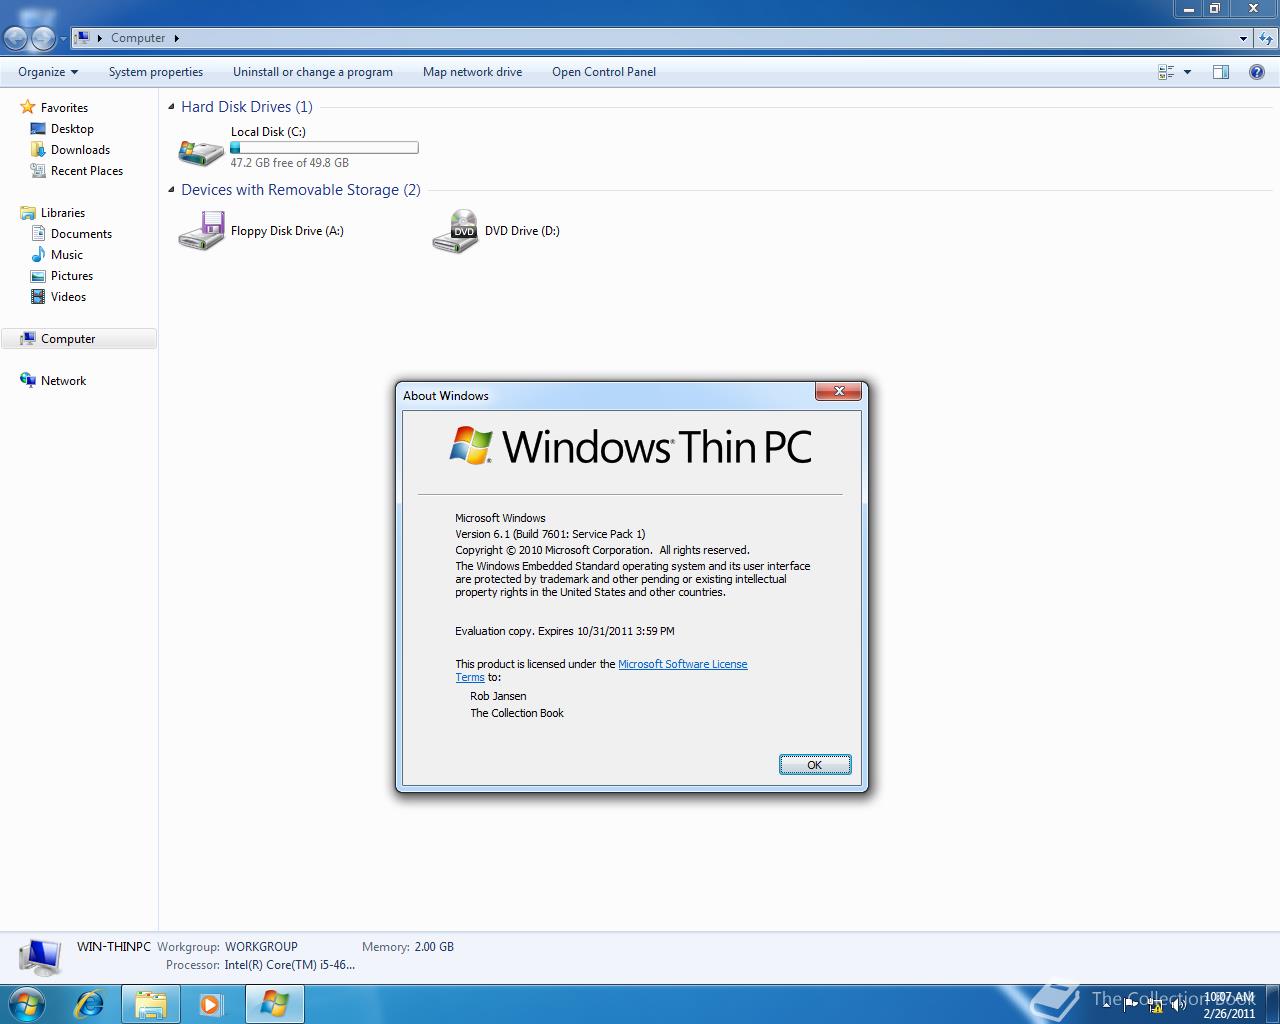Click the Workgroup: WORKGROUP detail
This screenshot has height=1024, width=1280.
tap(227, 946)
